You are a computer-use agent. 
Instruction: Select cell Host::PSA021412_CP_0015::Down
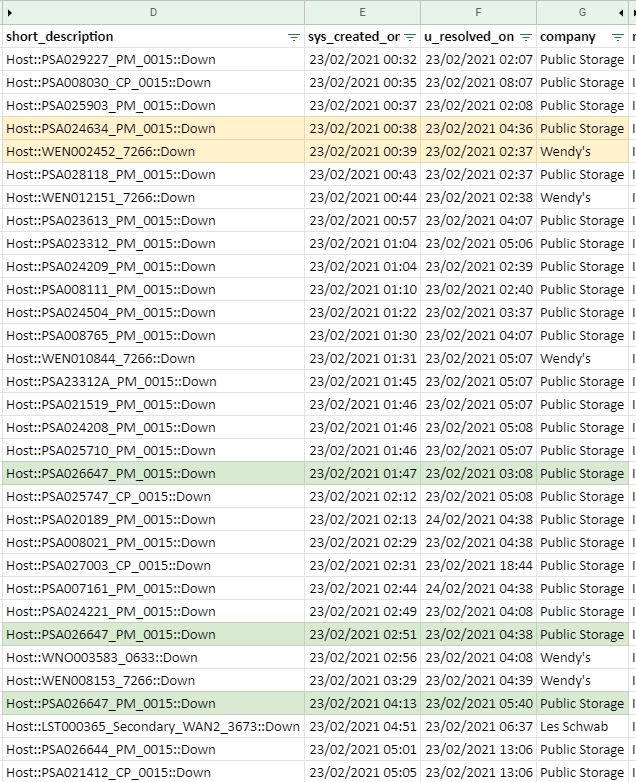click(154, 772)
